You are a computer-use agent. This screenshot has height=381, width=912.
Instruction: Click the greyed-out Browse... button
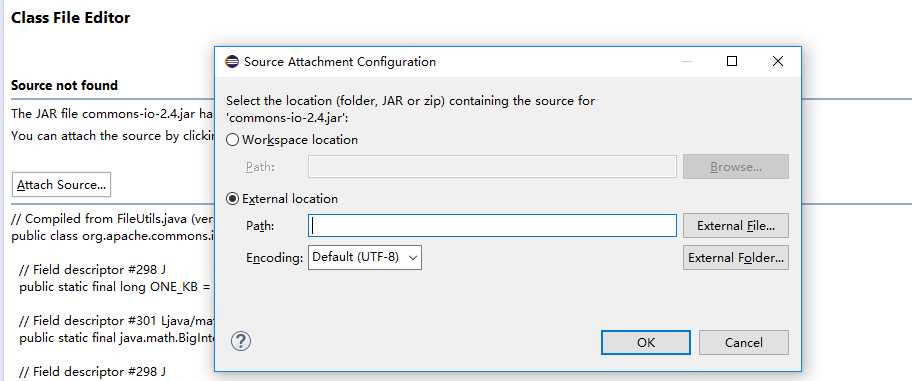tap(736, 166)
